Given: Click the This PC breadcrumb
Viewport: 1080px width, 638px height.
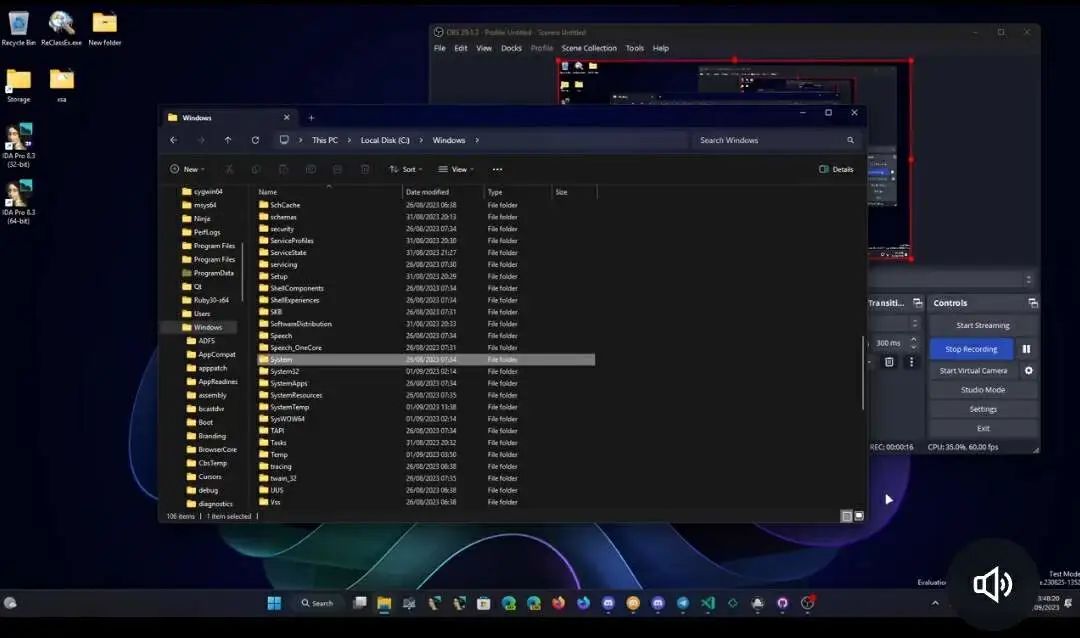Looking at the screenshot, I should 325,140.
